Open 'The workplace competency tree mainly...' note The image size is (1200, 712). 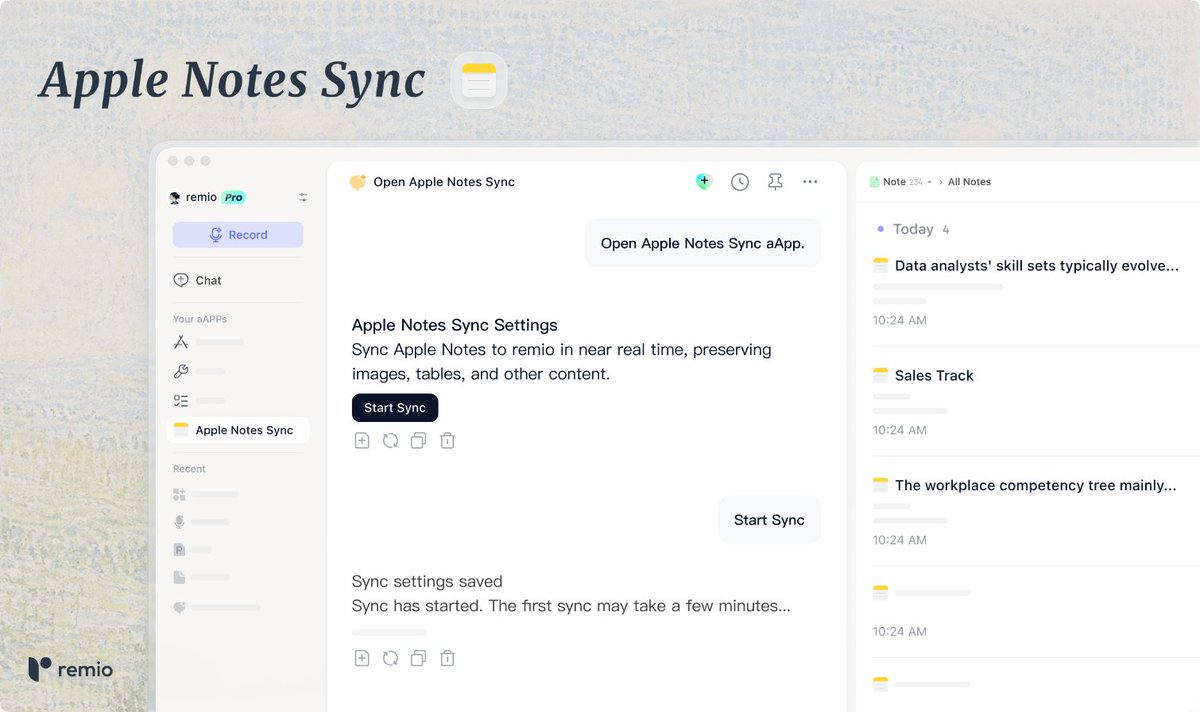1036,485
